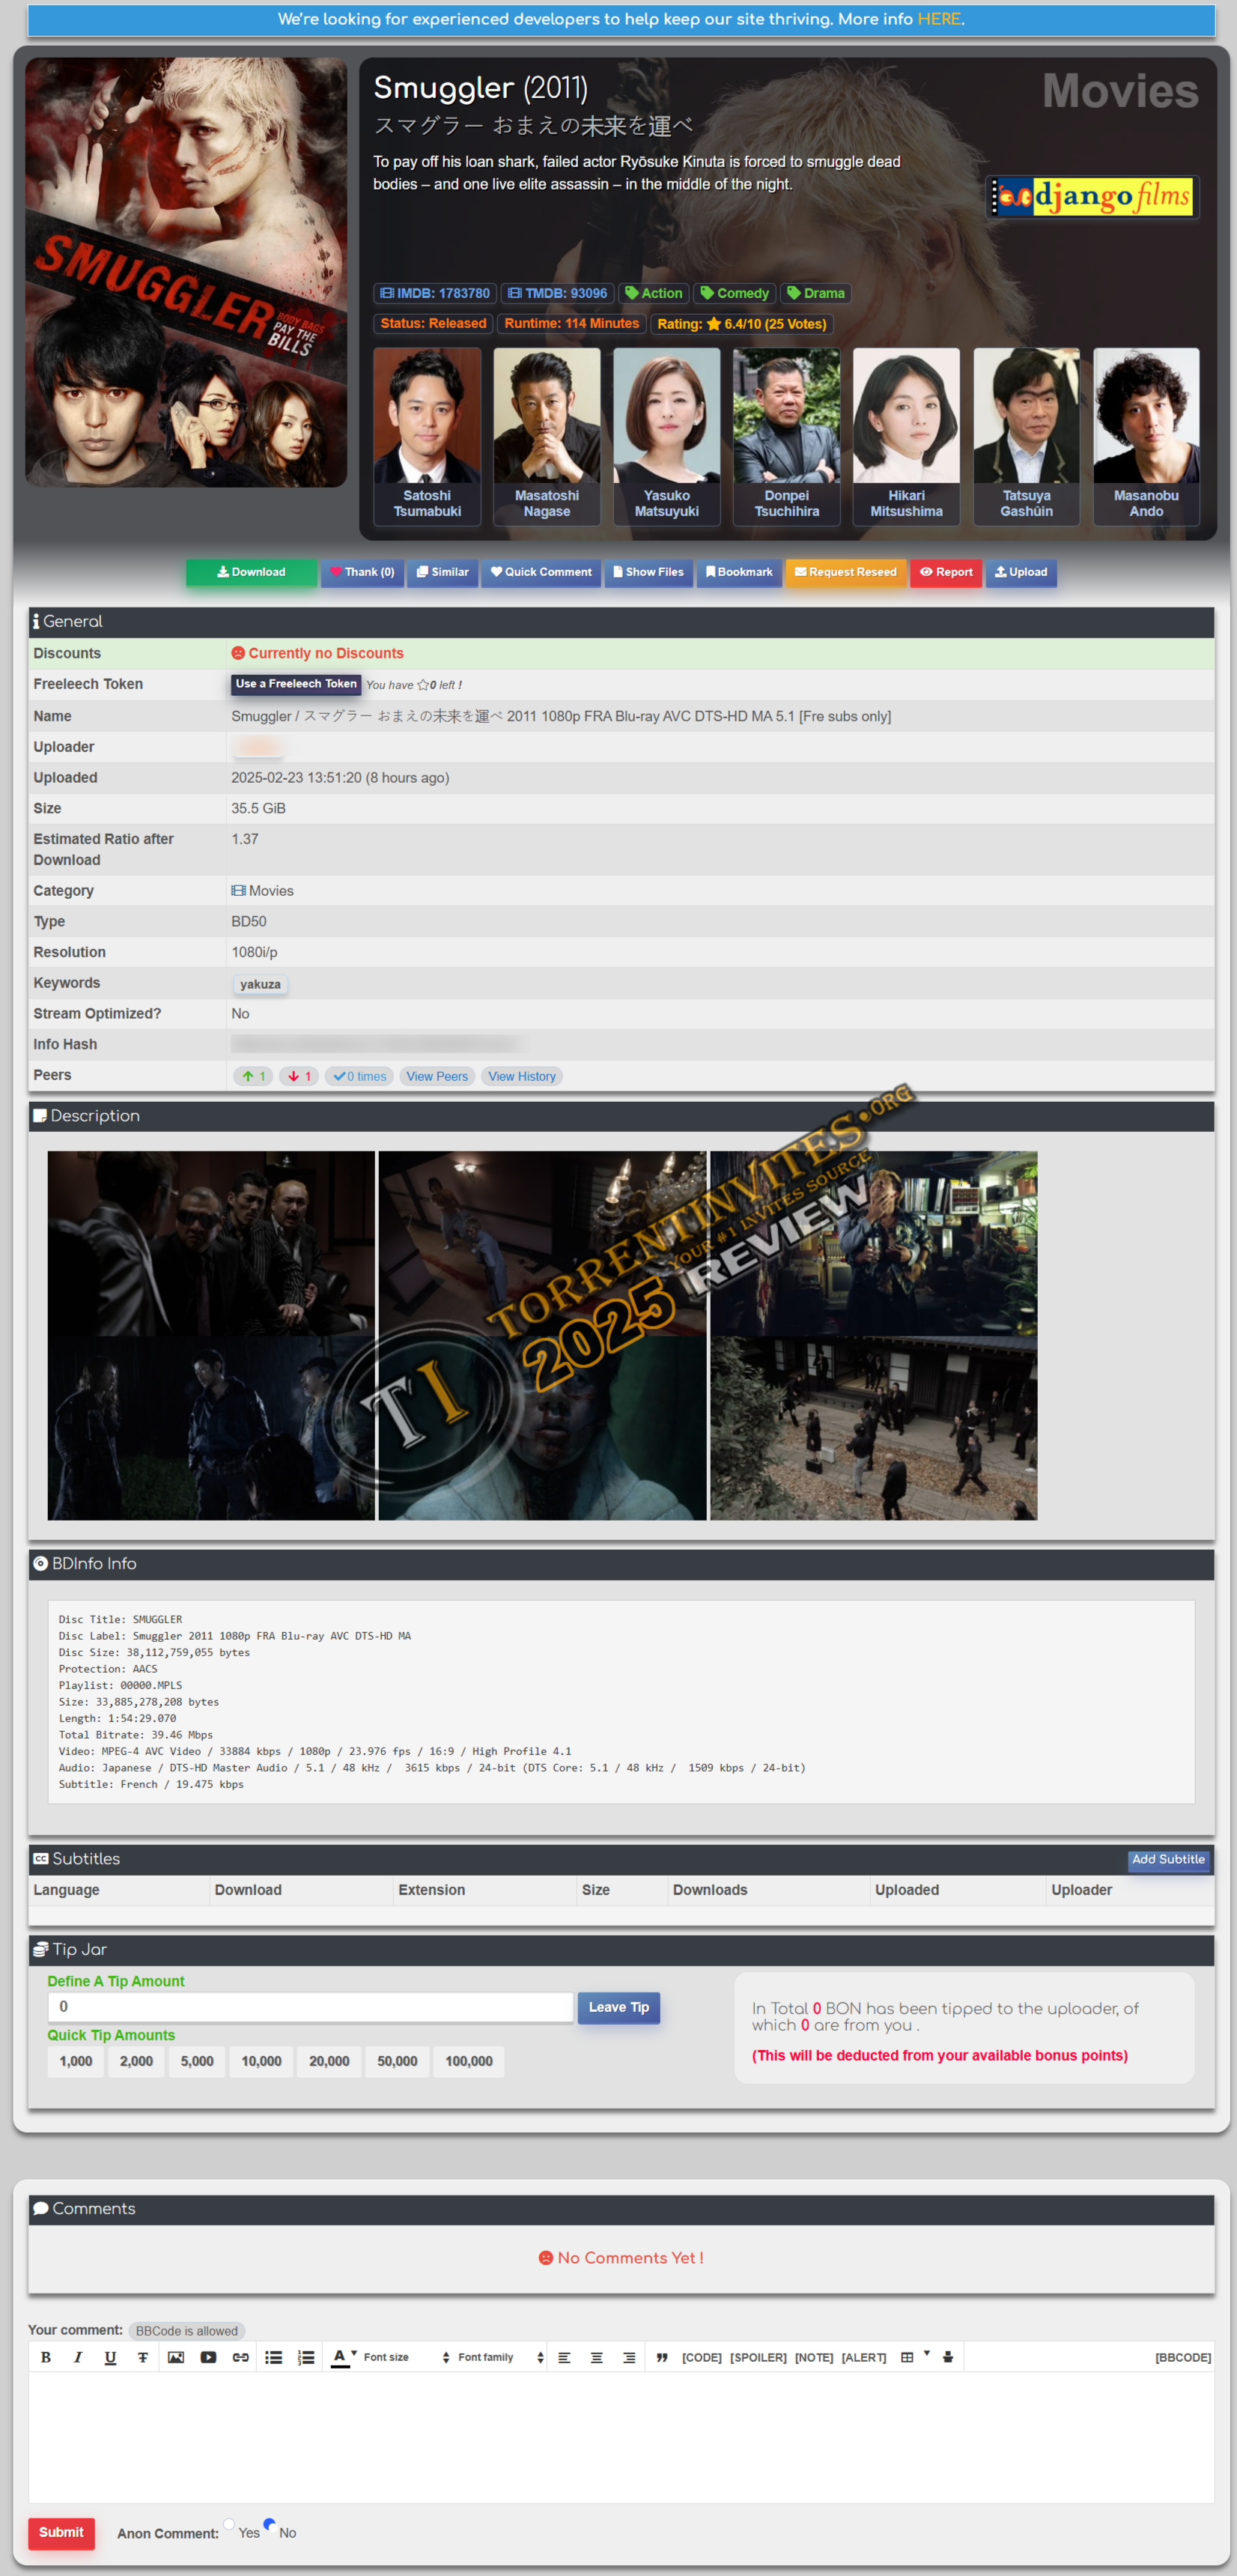Click the Upload button

tap(1021, 572)
